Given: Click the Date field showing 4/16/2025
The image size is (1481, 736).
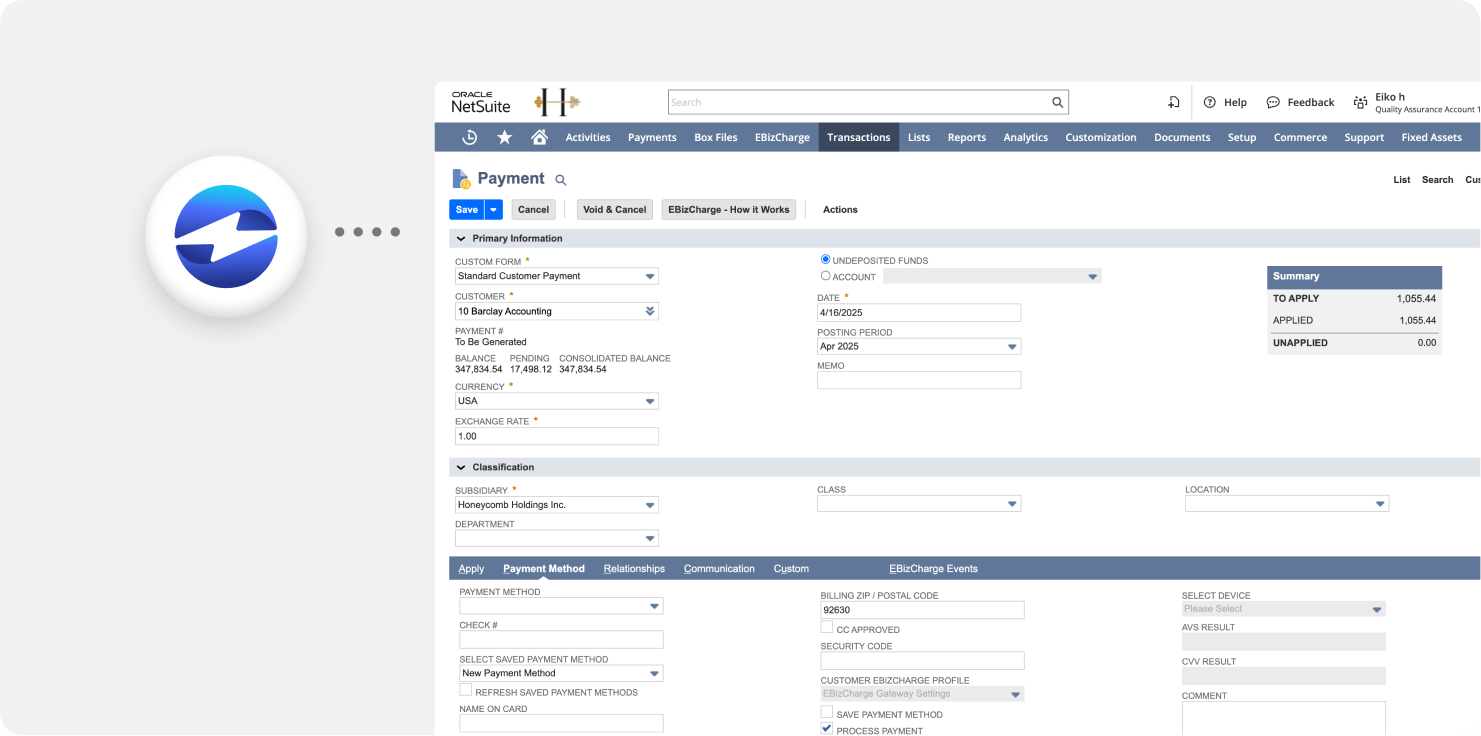Looking at the screenshot, I should click(x=919, y=313).
